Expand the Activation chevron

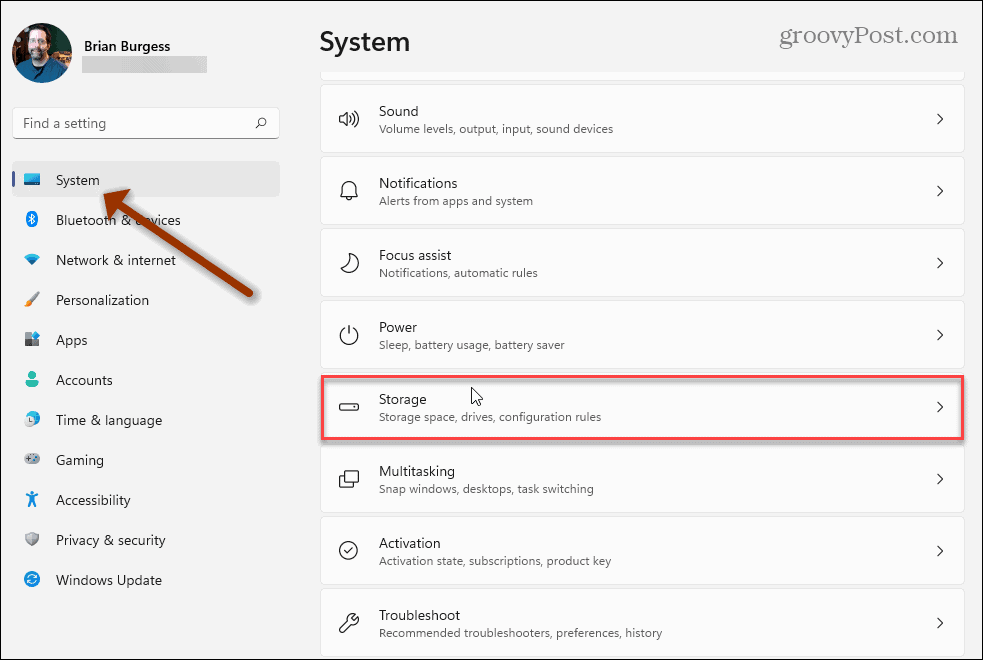coord(939,550)
